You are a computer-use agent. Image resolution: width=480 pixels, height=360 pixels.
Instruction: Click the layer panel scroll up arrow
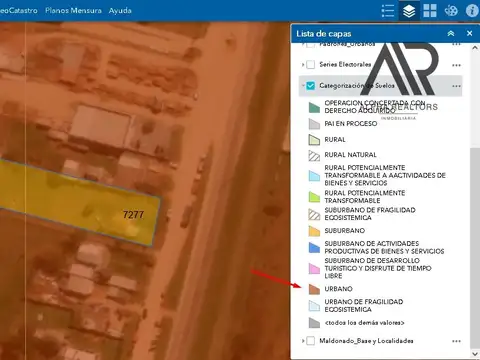pos(475,48)
